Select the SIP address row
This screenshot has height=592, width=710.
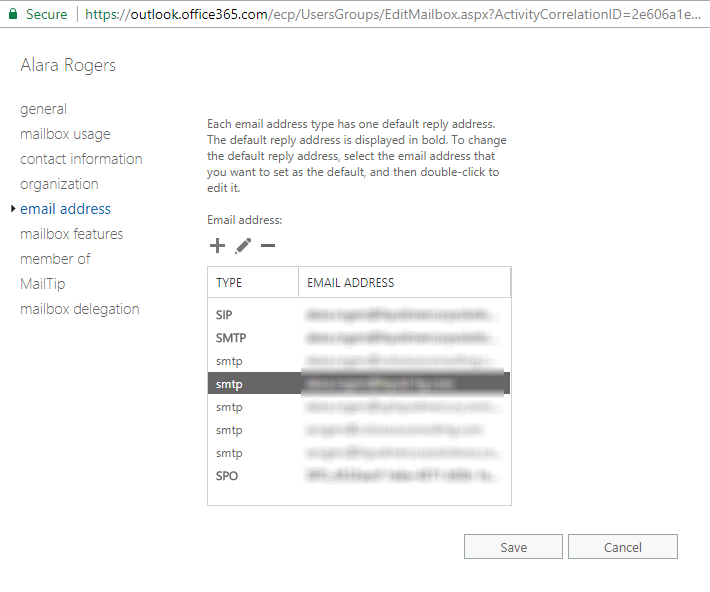point(359,315)
